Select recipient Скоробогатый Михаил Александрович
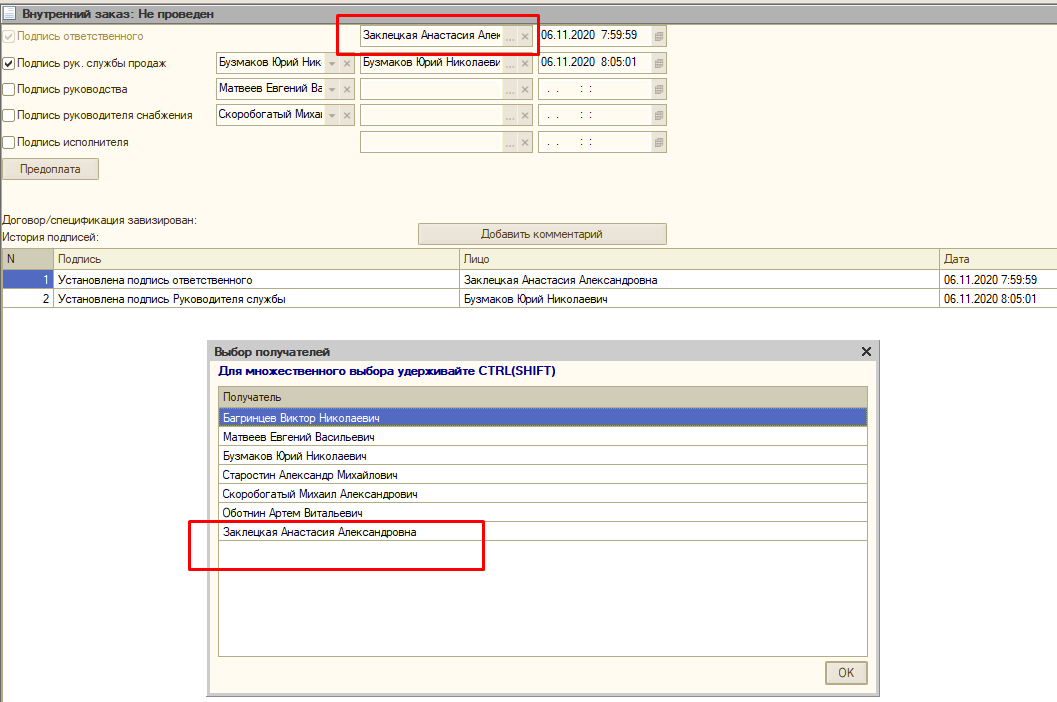 click(x=543, y=494)
